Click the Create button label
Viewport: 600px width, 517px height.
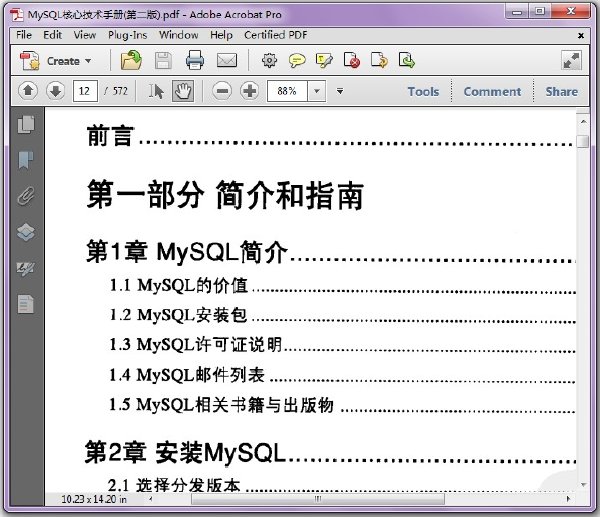pyautogui.click(x=63, y=61)
